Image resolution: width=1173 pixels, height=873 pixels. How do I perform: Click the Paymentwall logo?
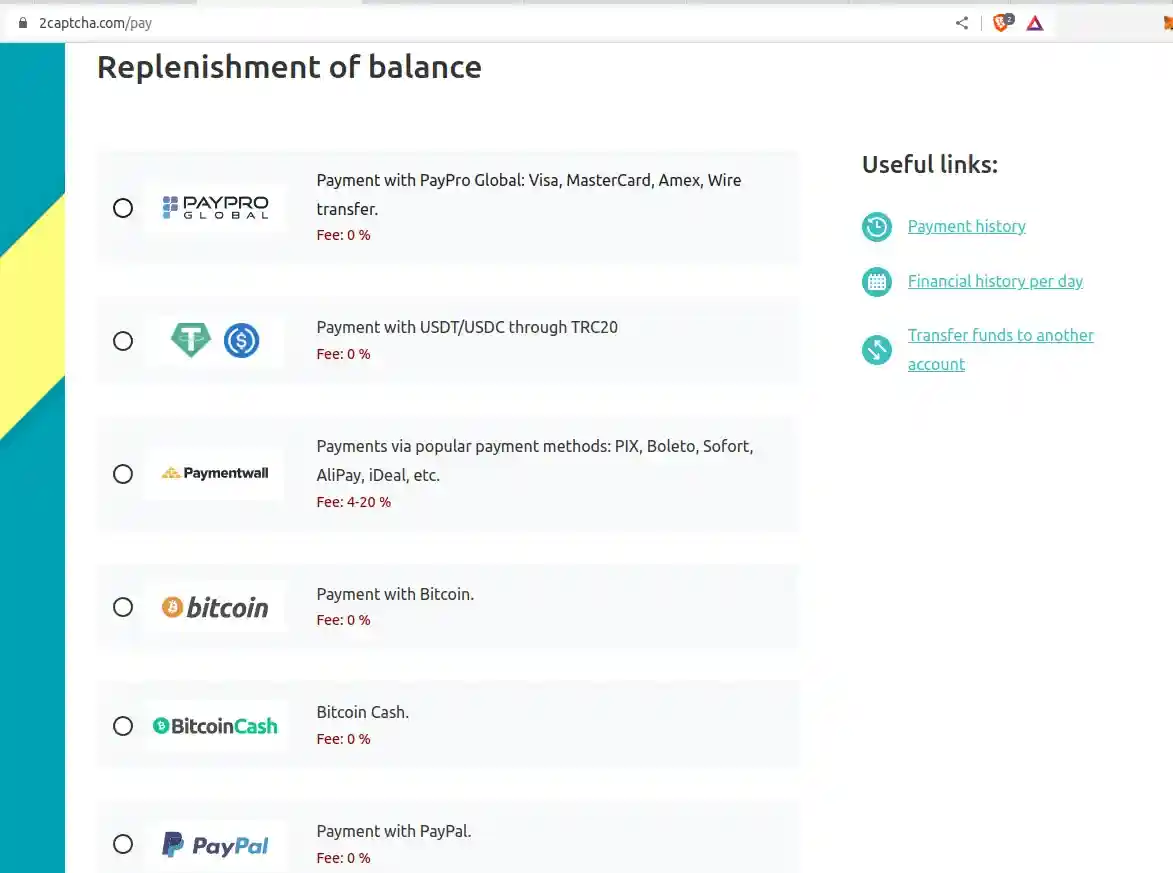(214, 473)
